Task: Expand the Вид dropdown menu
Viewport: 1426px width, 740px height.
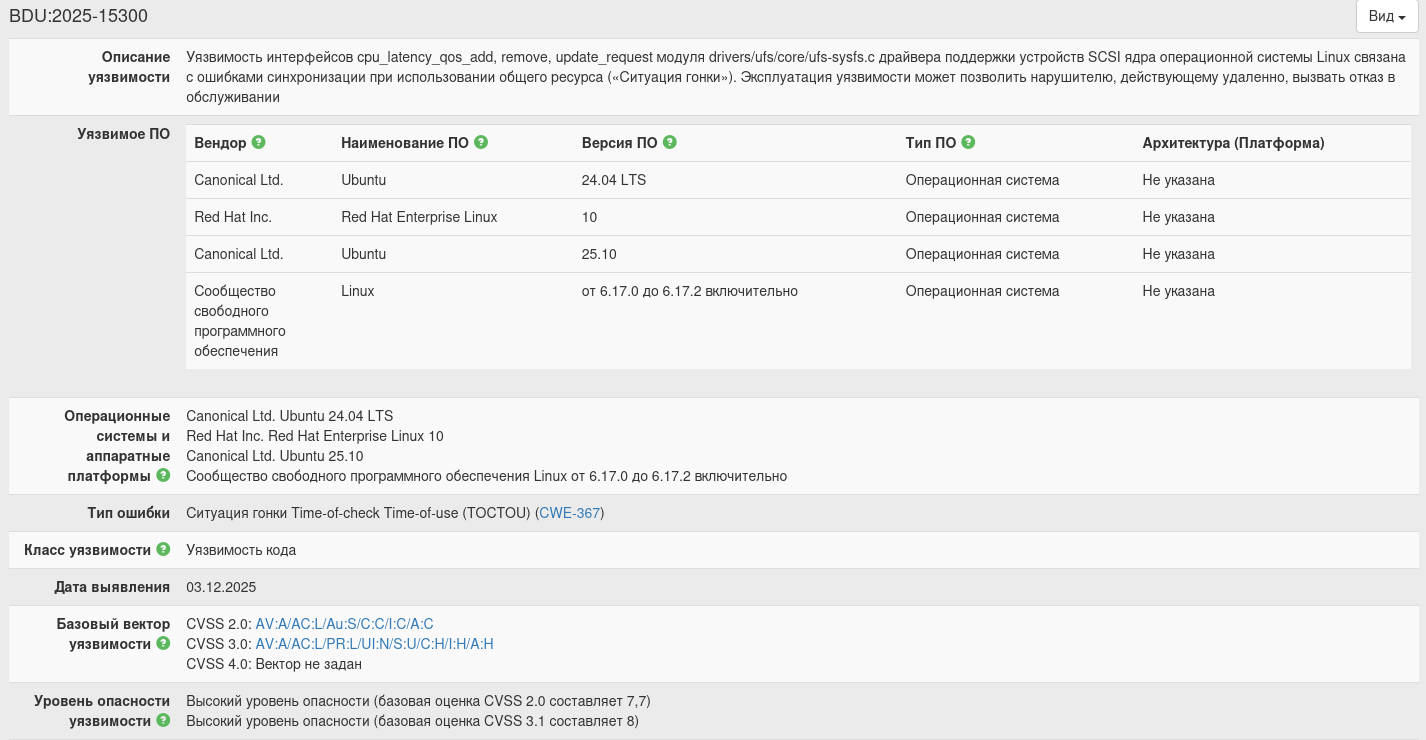Action: (x=1387, y=16)
